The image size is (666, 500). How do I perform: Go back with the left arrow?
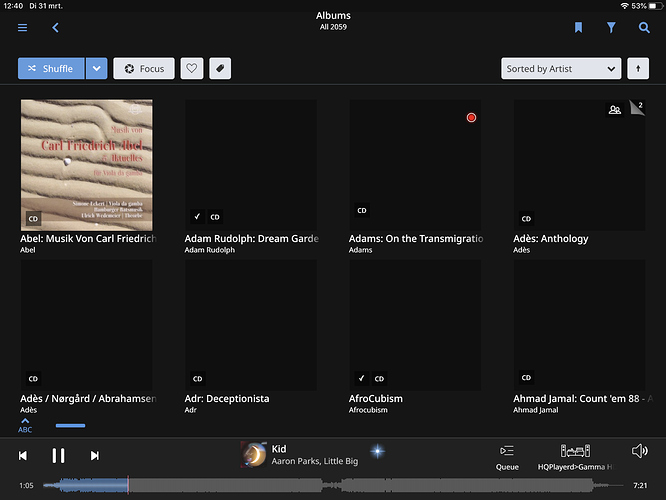tap(55, 28)
